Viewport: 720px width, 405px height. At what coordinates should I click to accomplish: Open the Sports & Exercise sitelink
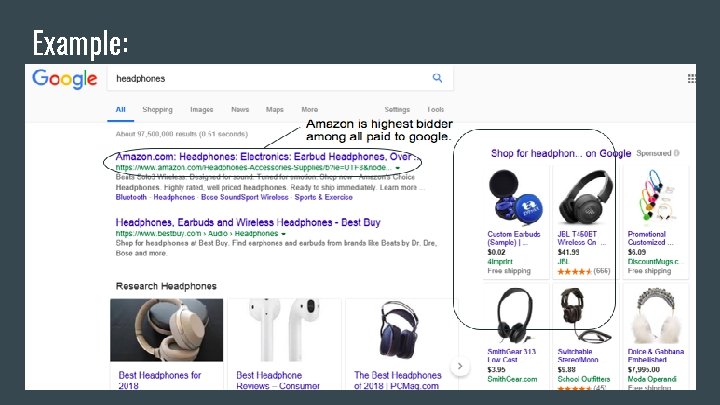click(324, 197)
